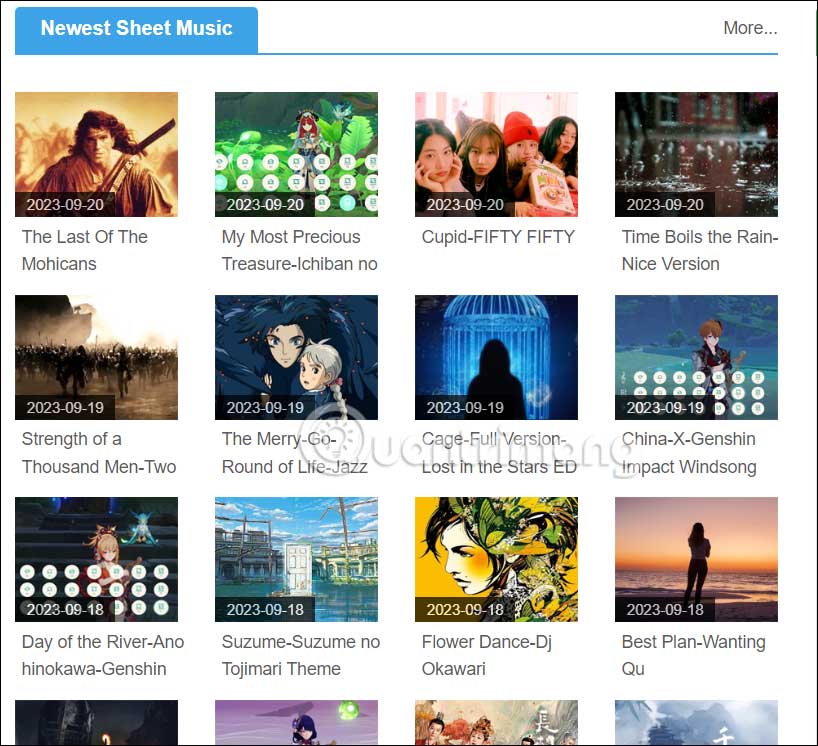Click the birdcage thumbnail for Cage-Full Version

pos(496,355)
